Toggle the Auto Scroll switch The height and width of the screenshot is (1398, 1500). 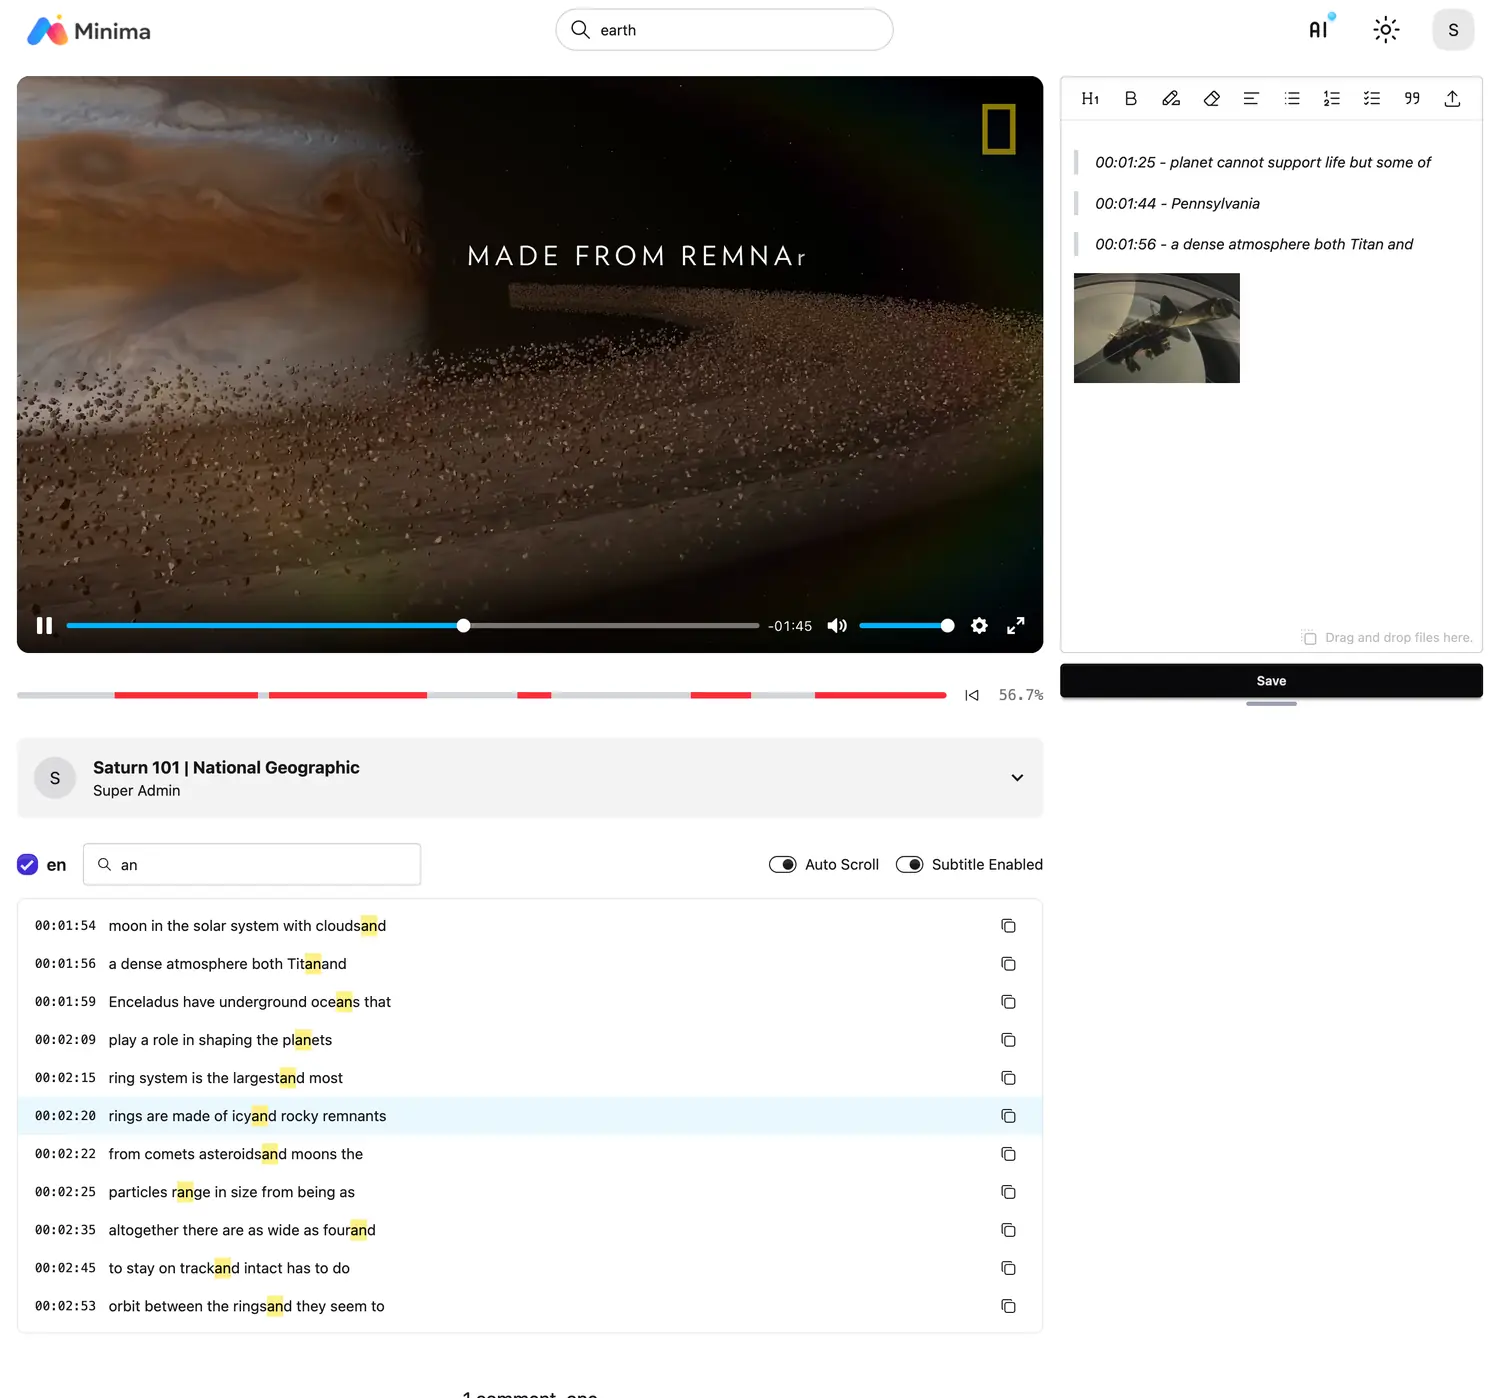point(782,864)
